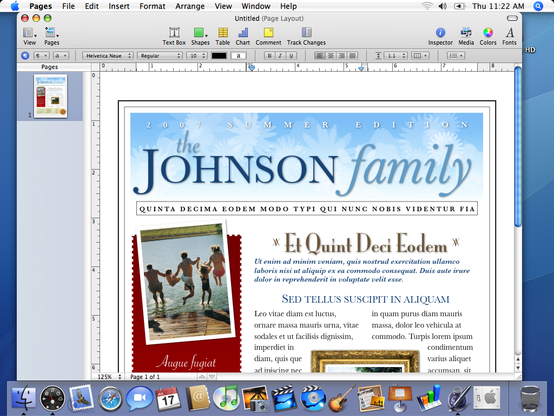Click the previous page arrow button
554x416 pixels.
(202, 377)
